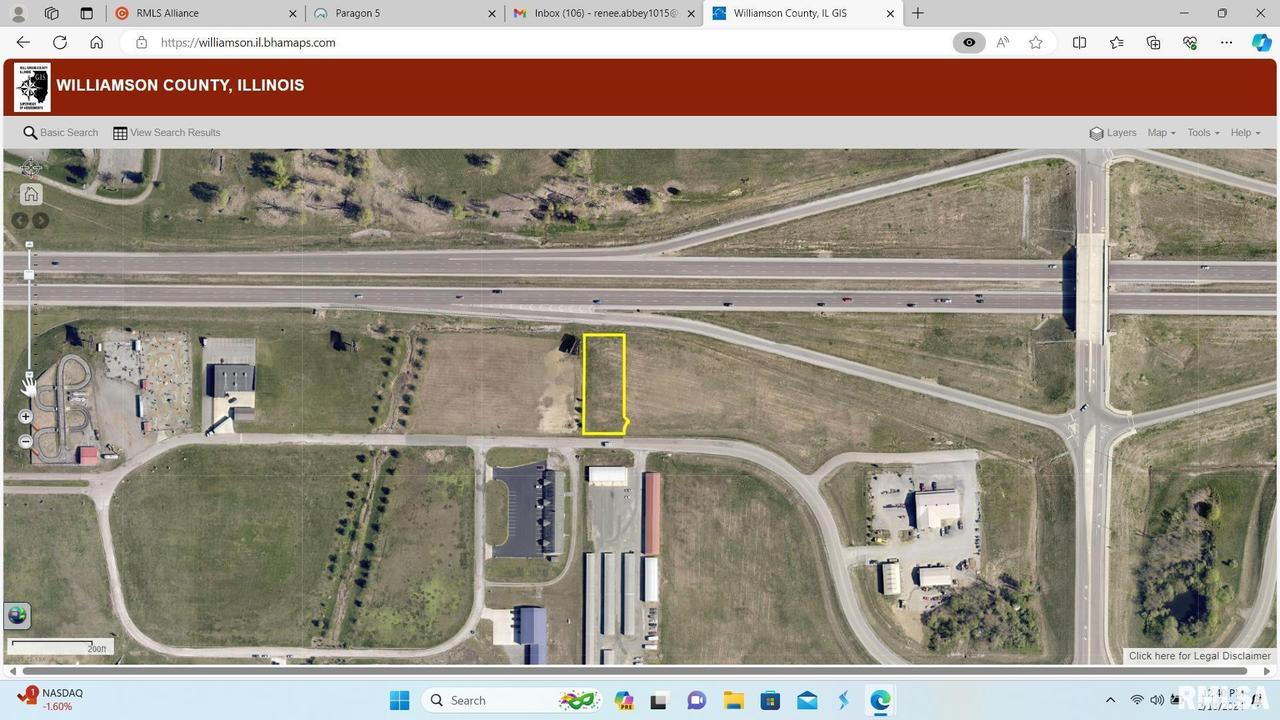
Task: Click the View Search Results grid icon
Action: click(x=120, y=131)
